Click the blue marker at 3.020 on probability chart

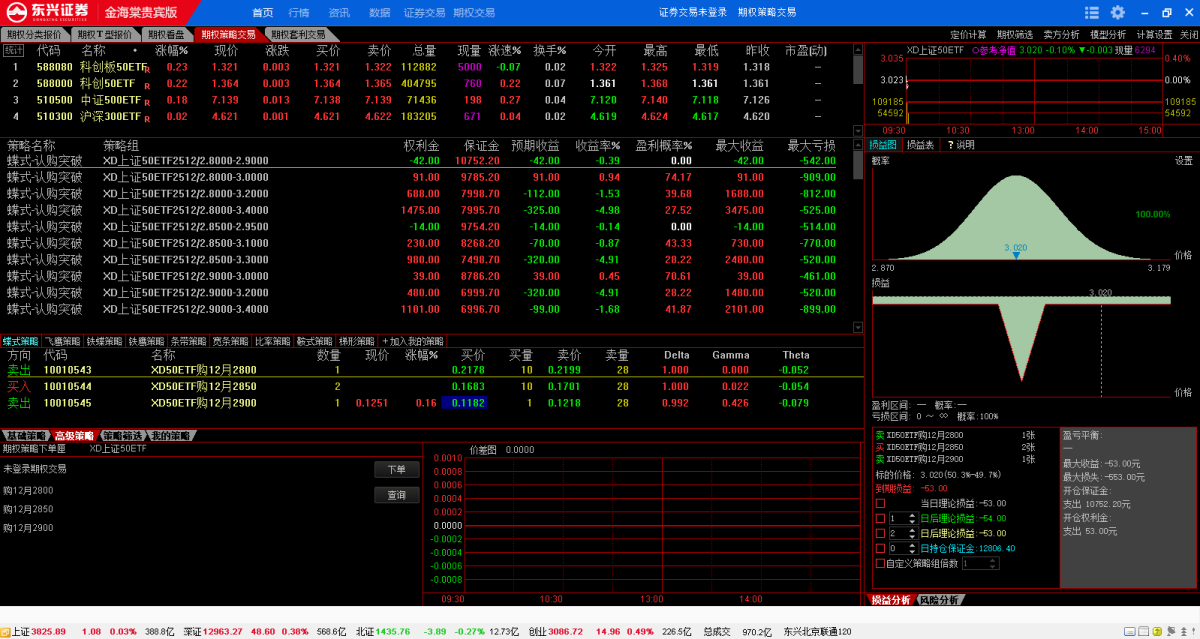tap(1016, 256)
